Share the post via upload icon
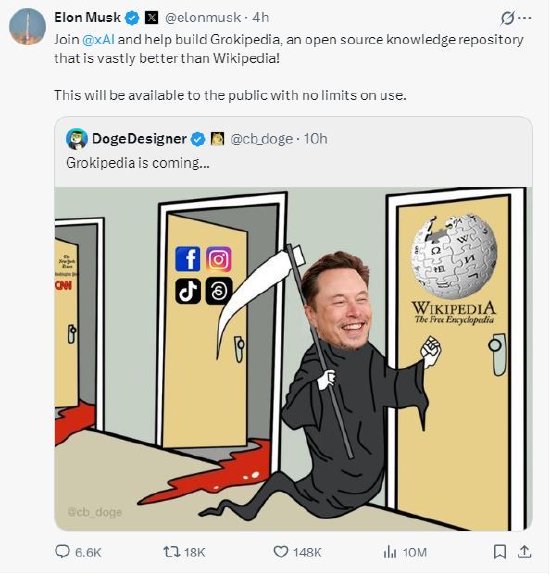This screenshot has width=550, height=575. pos(525,552)
